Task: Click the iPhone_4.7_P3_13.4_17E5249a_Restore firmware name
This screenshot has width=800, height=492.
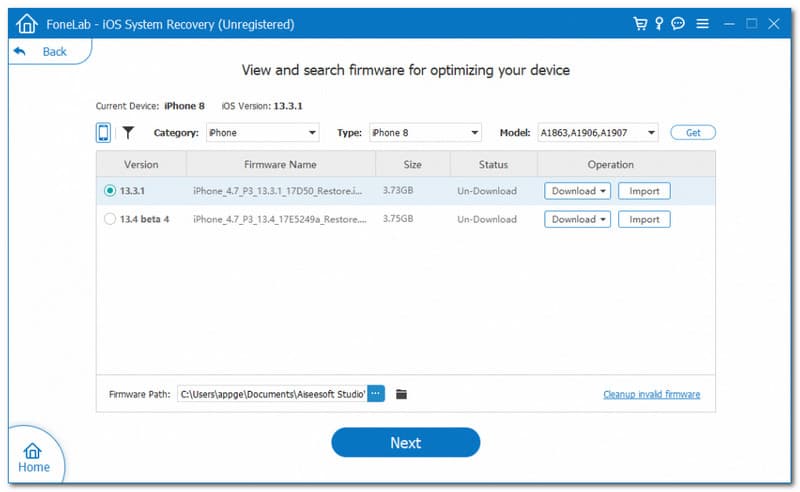Action: 280,219
